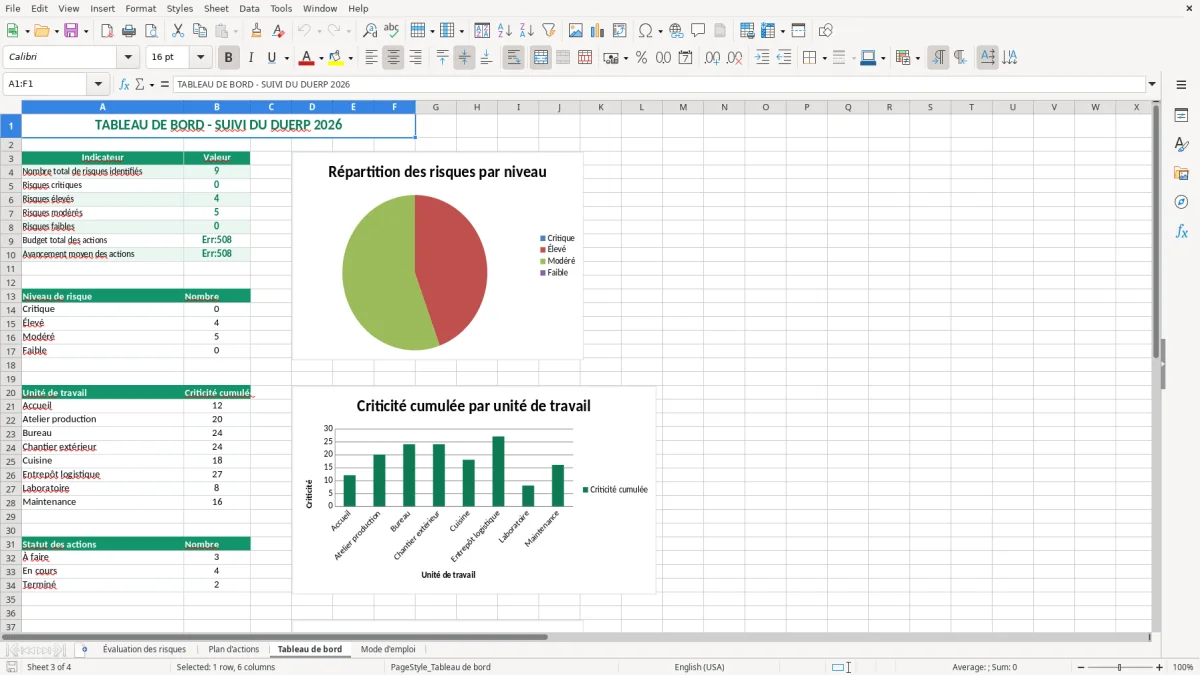This screenshot has height=675, width=1200.
Task: Switch to Évaluation des risques sheet
Action: coord(144,649)
